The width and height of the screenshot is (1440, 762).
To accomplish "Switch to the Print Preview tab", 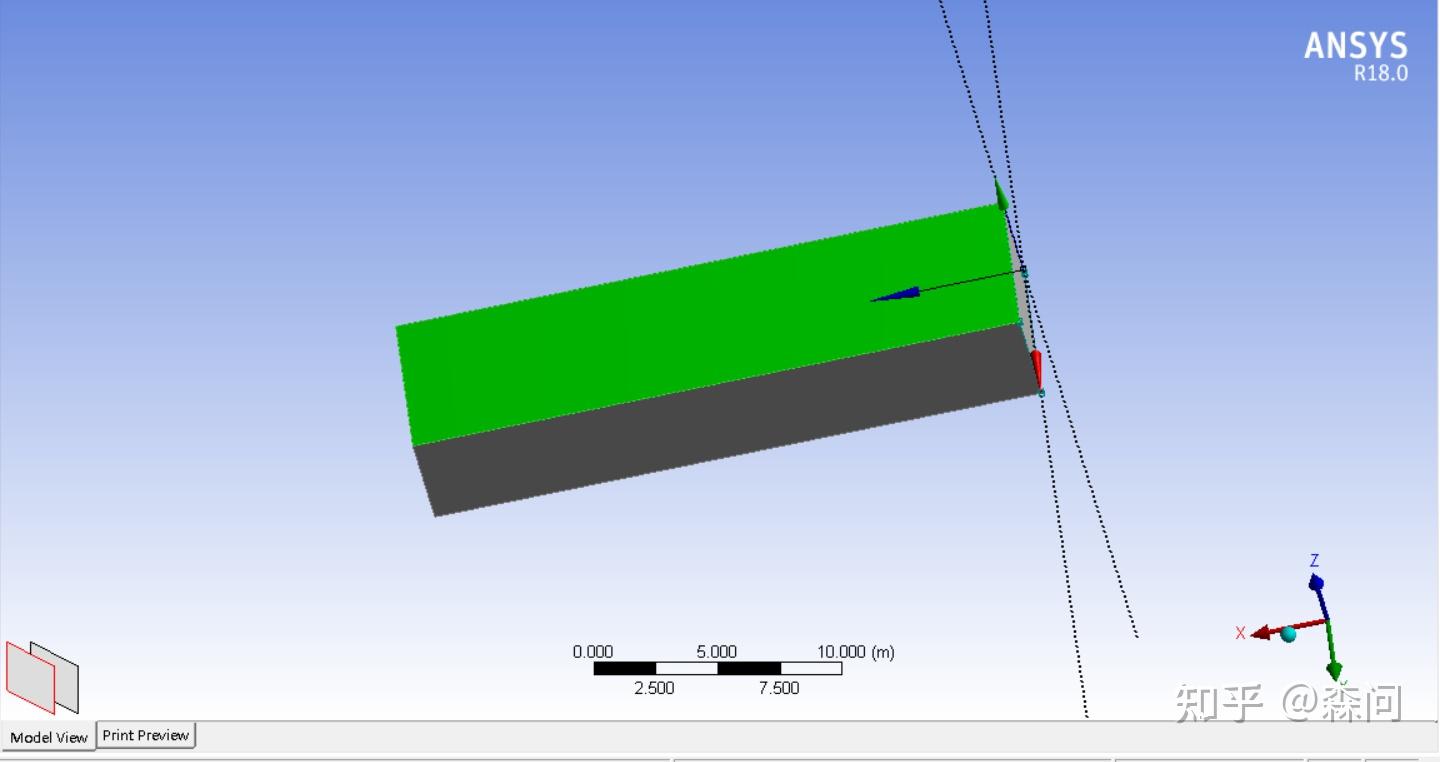I will 145,735.
